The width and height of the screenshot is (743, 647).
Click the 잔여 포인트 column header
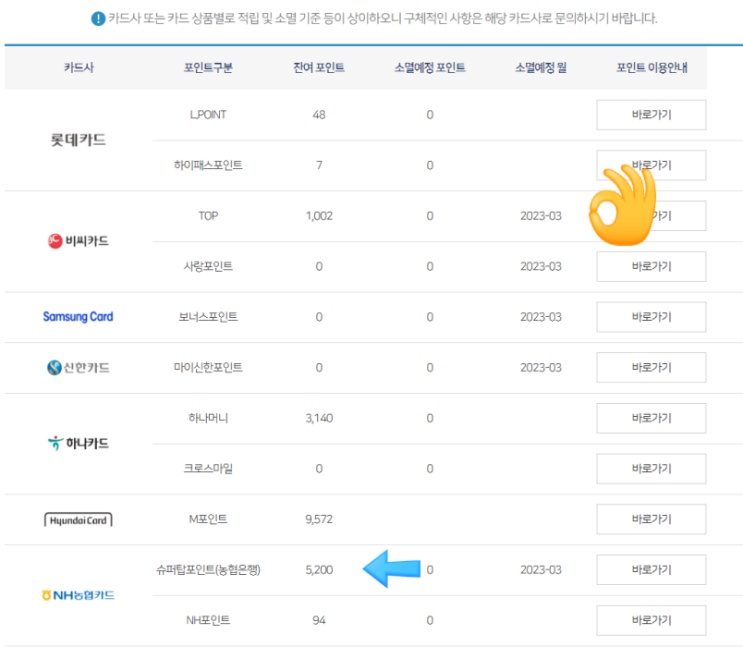click(x=319, y=68)
